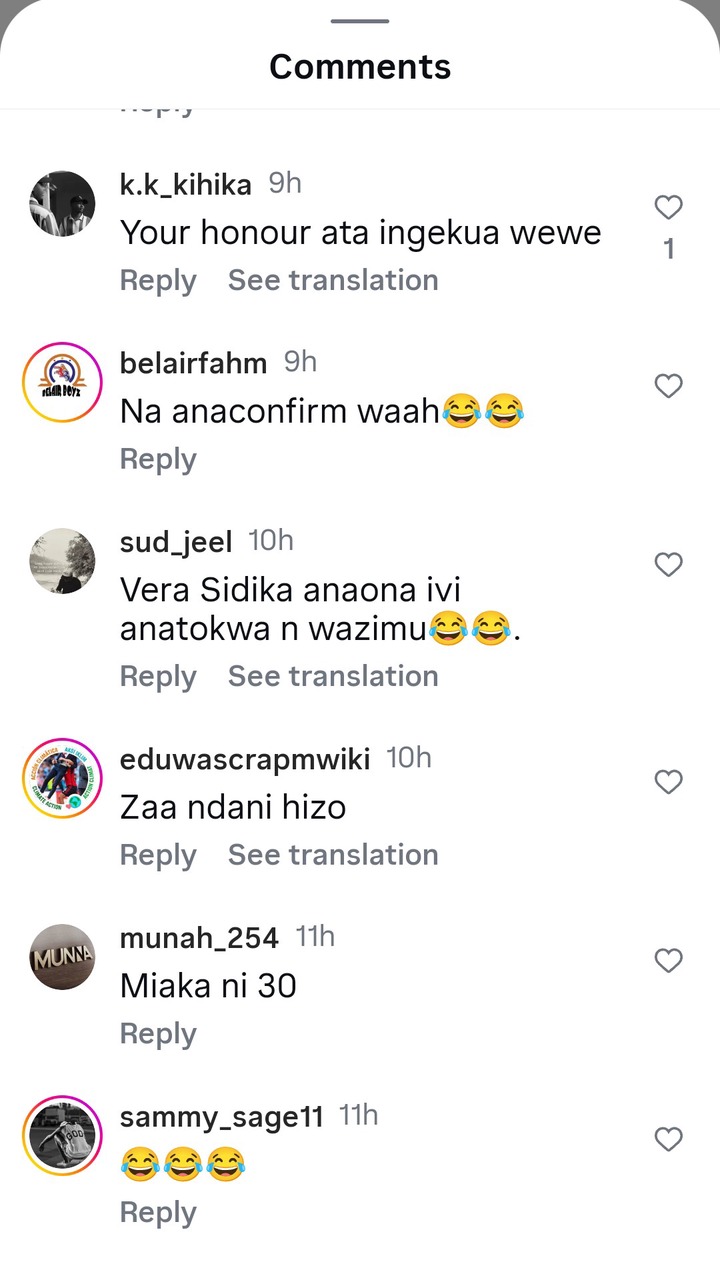Open k.k_kihika's profile picture
720x1264 pixels.
point(62,204)
